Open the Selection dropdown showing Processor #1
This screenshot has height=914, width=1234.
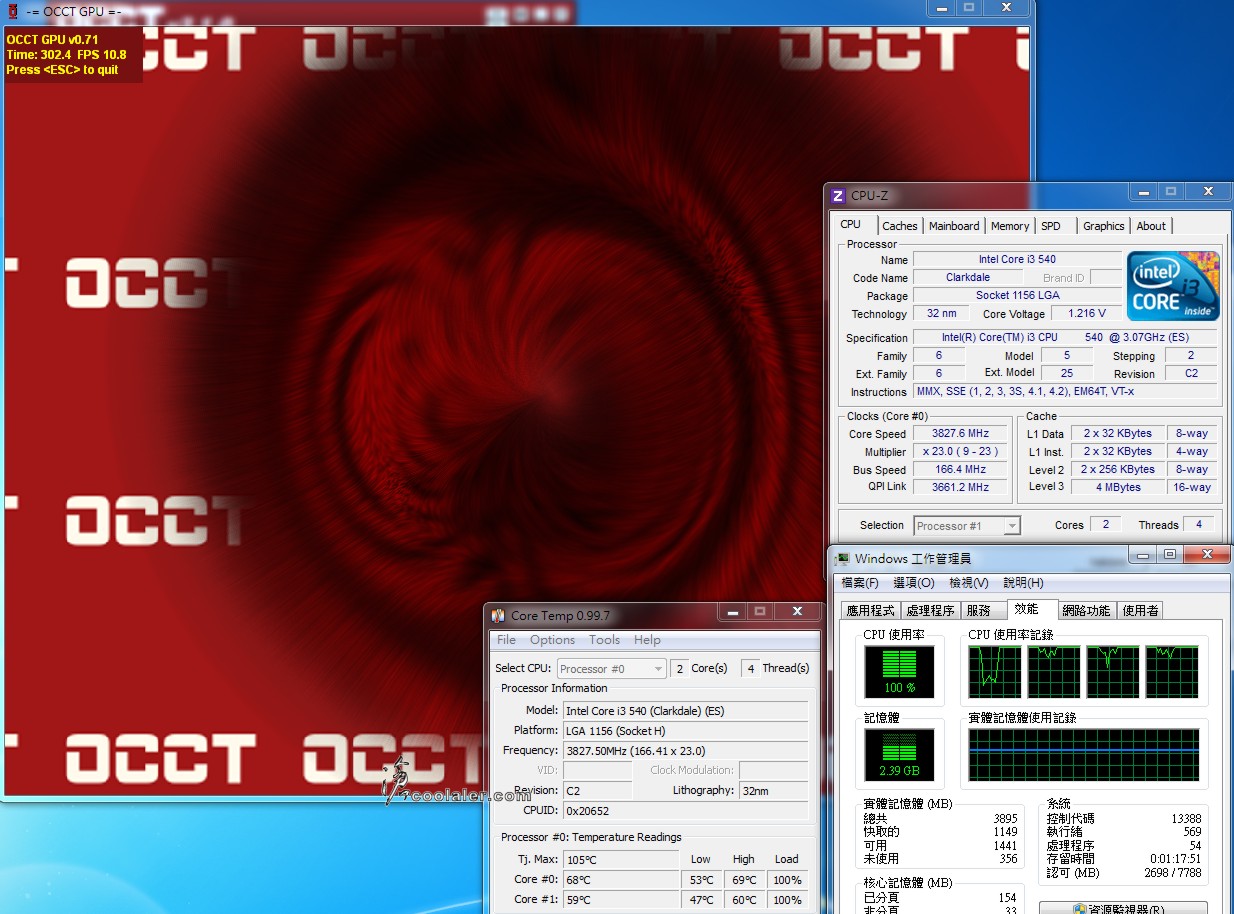[x=967, y=526]
